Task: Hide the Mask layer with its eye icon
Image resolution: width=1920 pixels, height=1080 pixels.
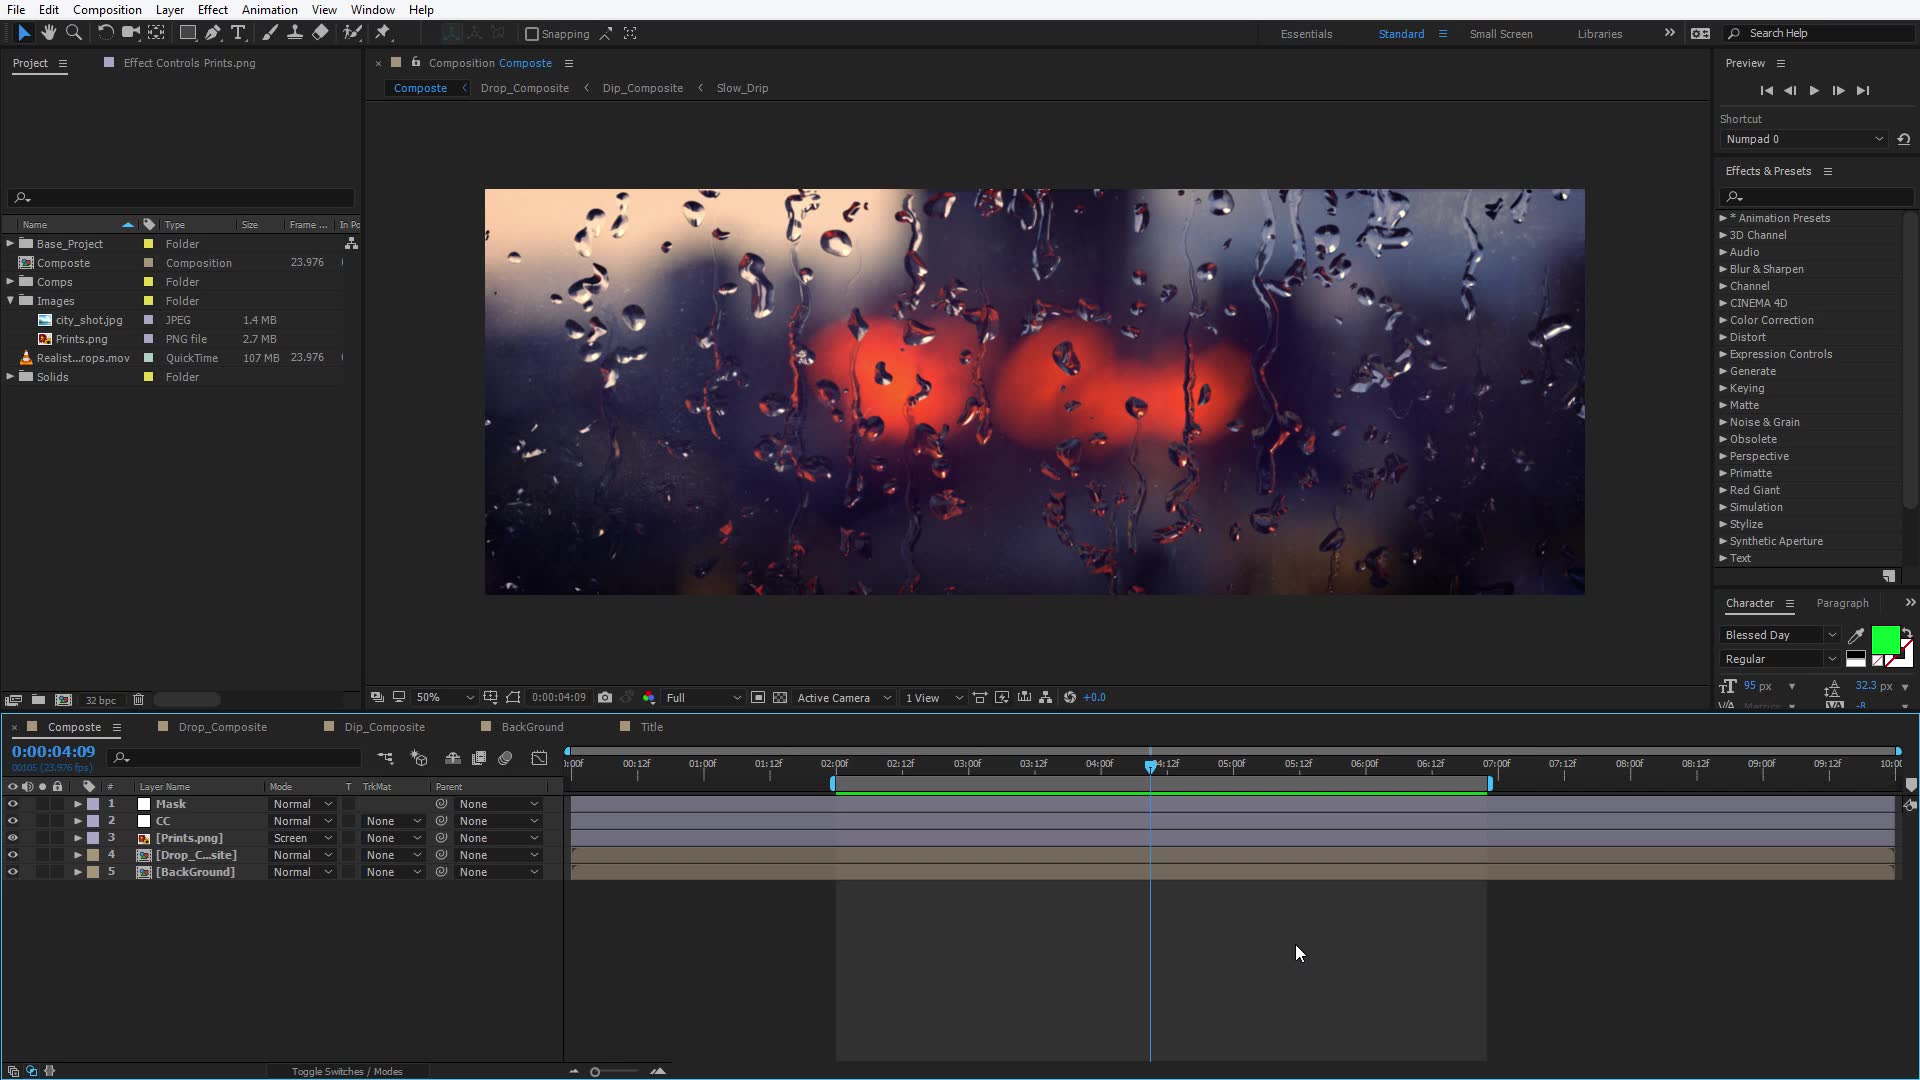Action: 13,804
